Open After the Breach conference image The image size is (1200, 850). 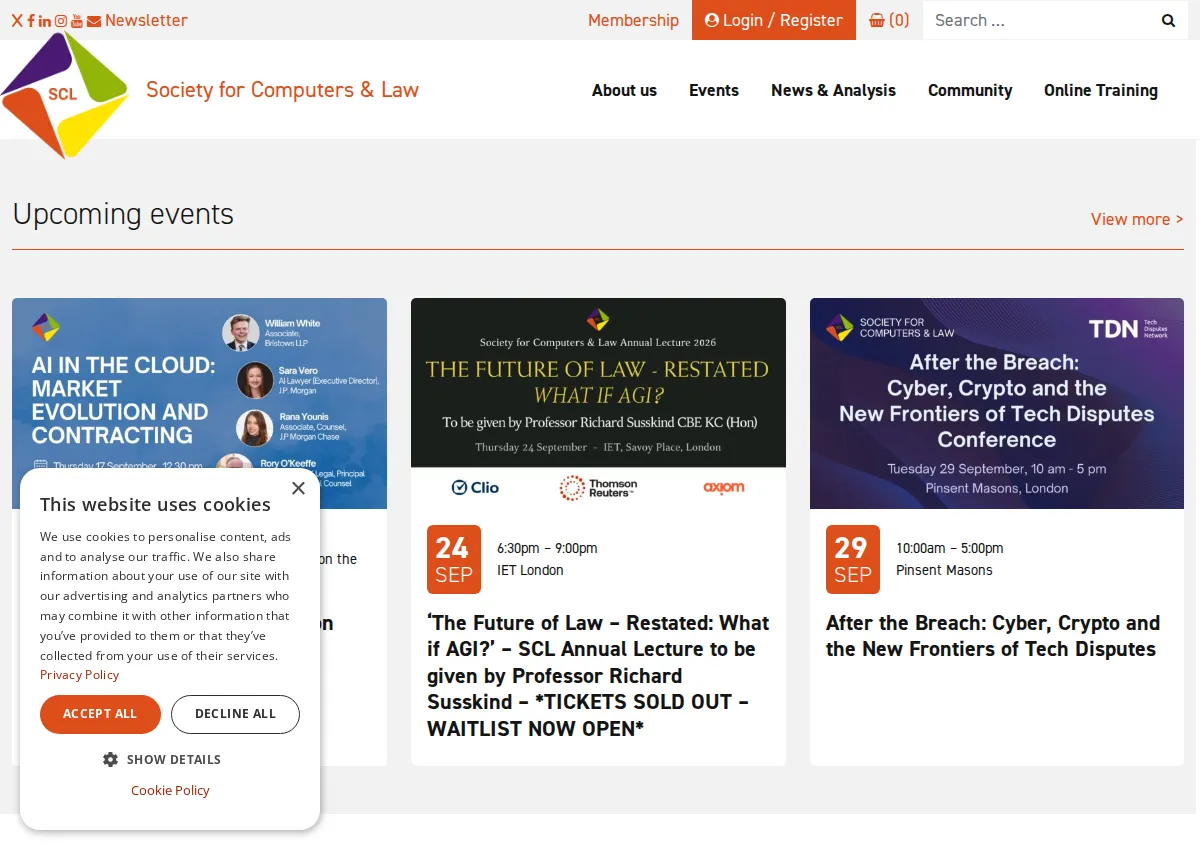(x=997, y=403)
